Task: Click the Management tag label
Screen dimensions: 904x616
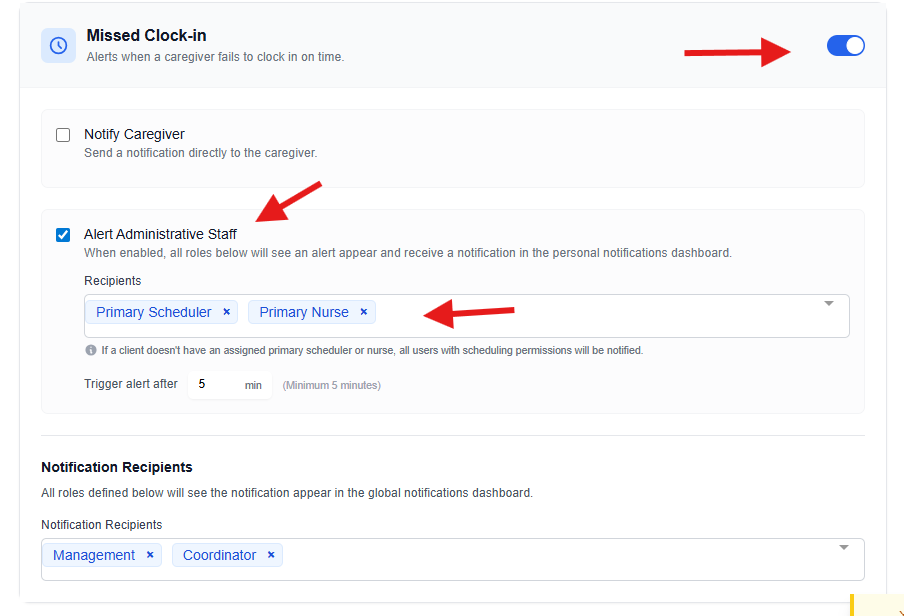Action: [x=94, y=555]
